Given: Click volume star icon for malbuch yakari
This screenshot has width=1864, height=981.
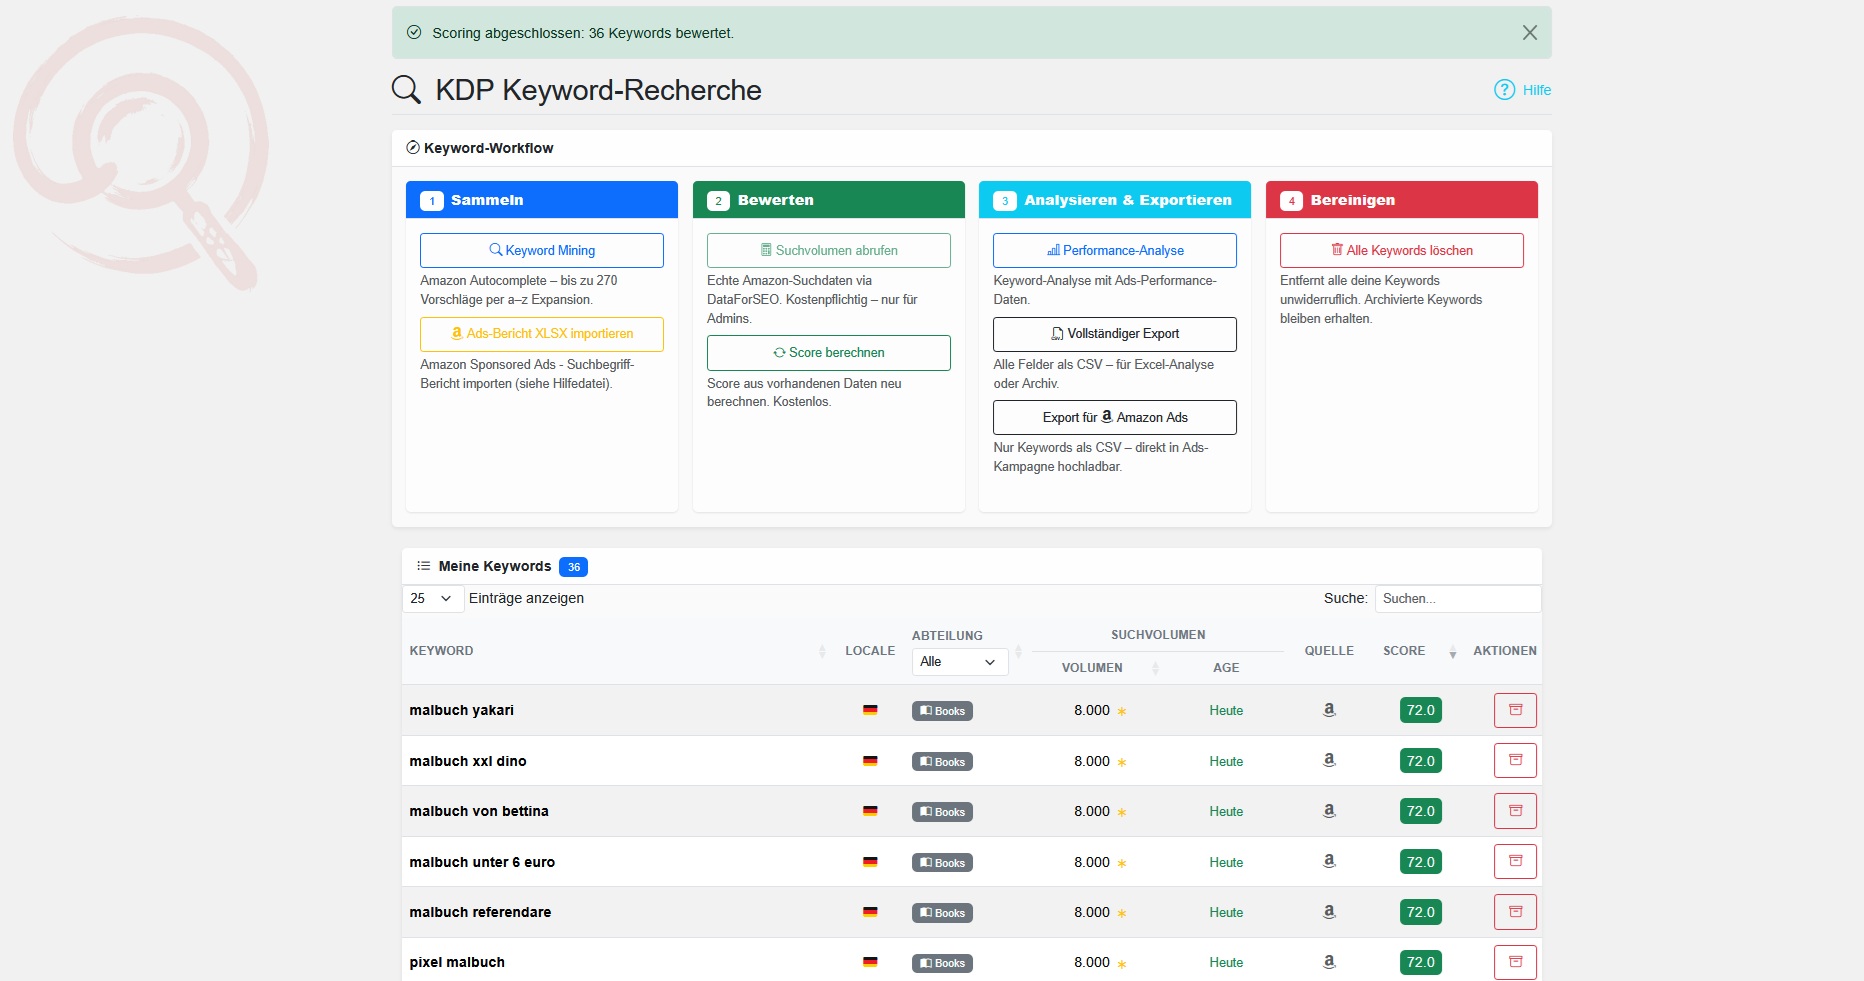Looking at the screenshot, I should pyautogui.click(x=1122, y=712).
